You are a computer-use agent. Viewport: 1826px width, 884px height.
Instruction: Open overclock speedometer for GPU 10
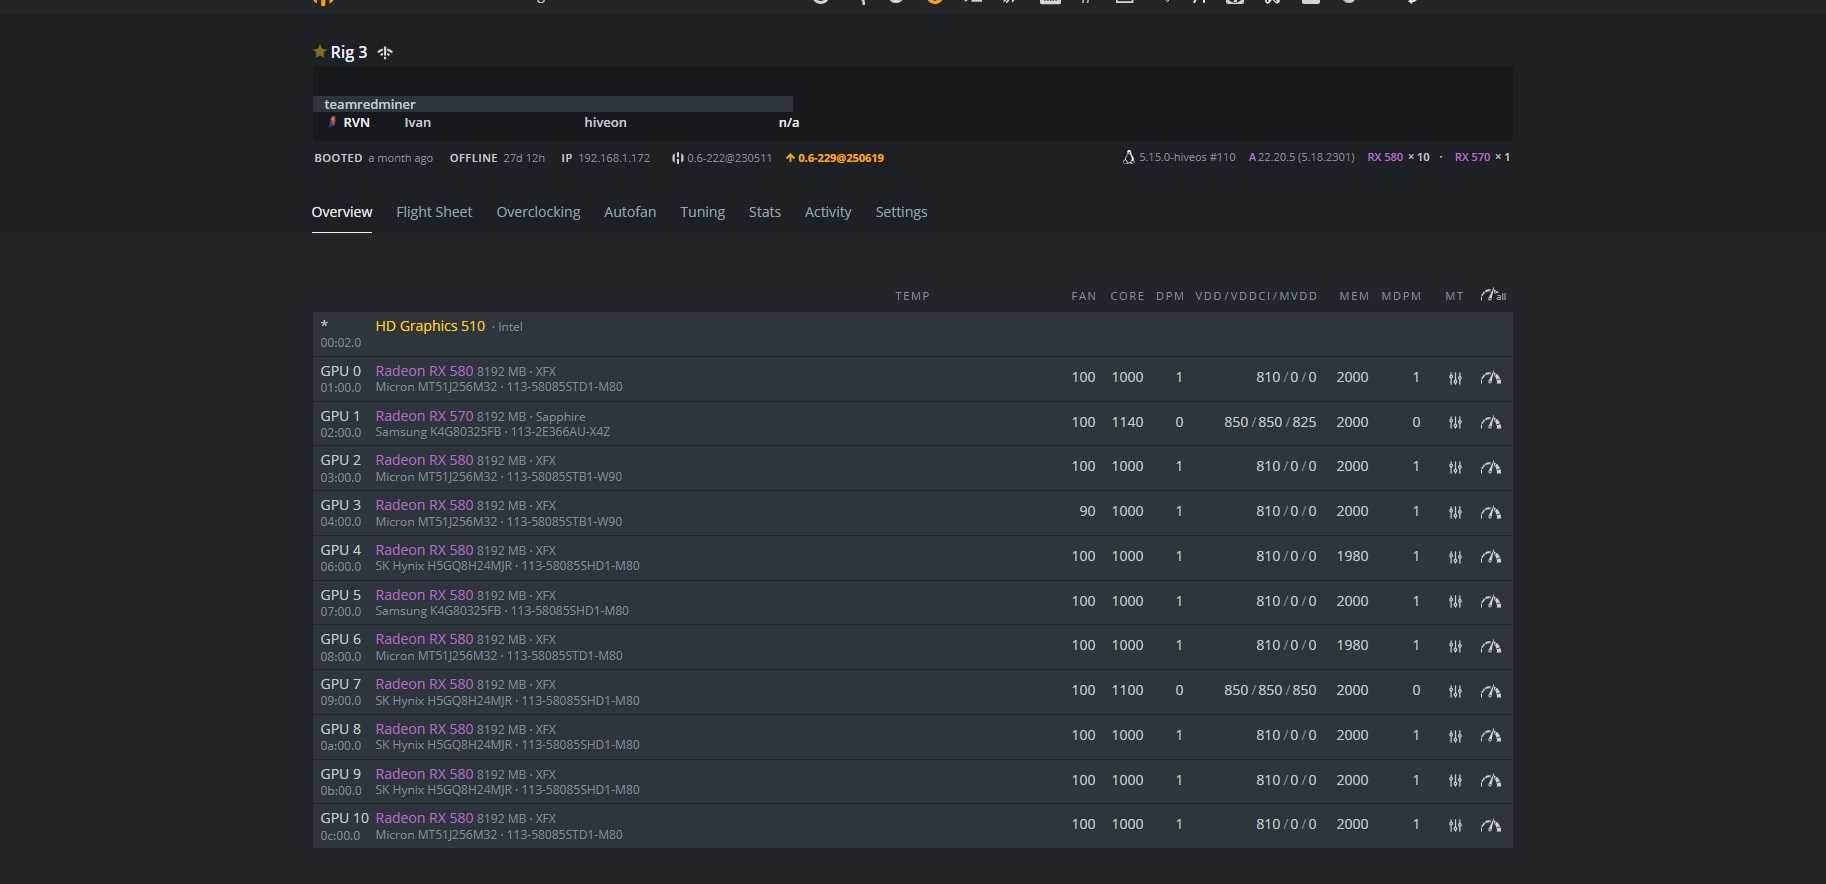point(1491,825)
